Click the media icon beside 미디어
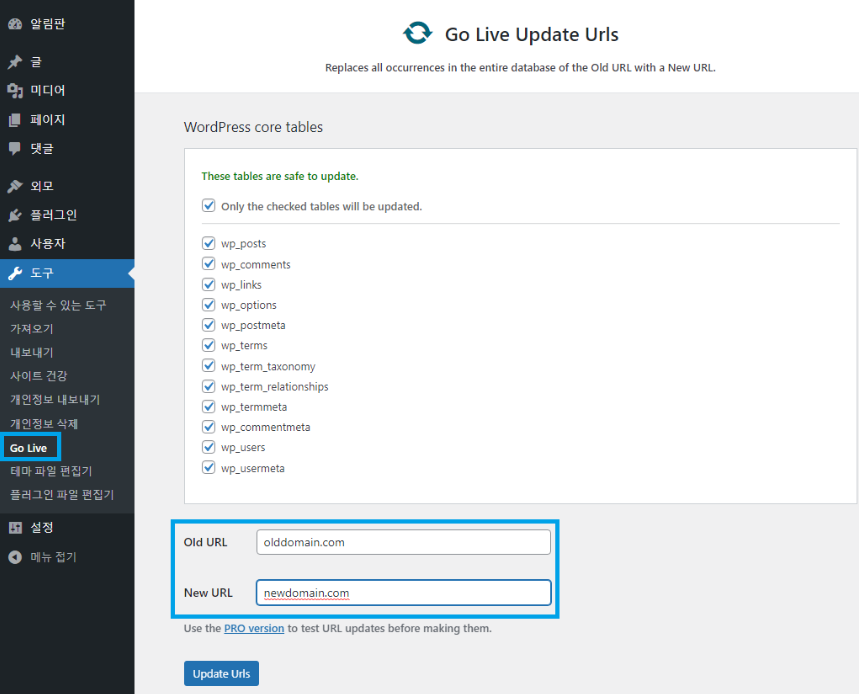The width and height of the screenshot is (859, 694). pos(15,91)
